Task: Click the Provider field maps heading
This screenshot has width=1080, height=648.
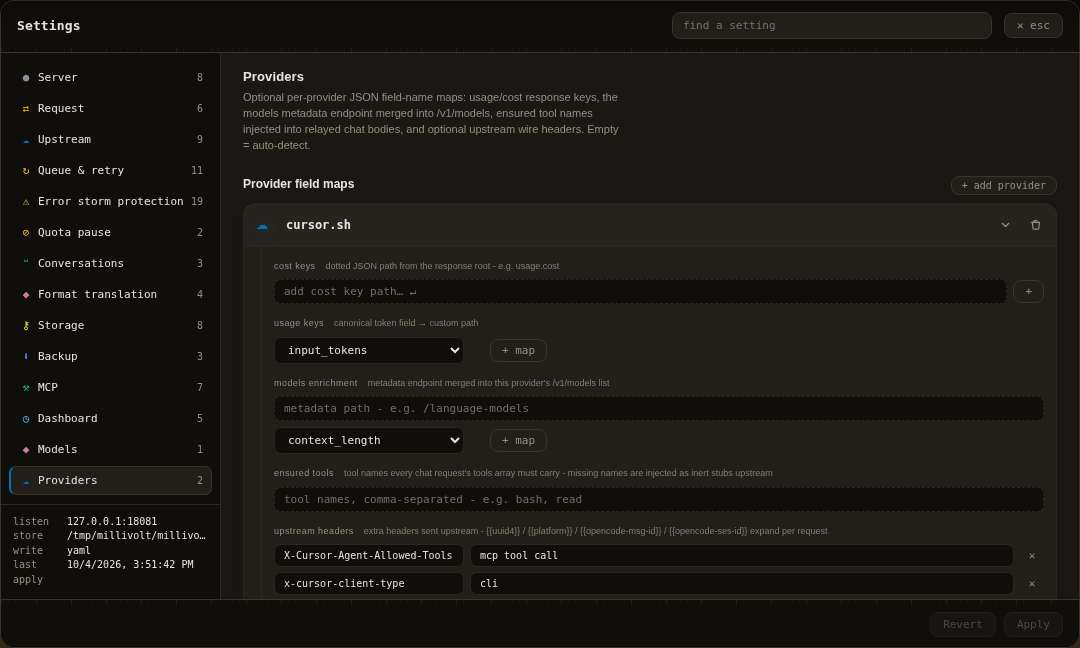Action: [x=298, y=184]
